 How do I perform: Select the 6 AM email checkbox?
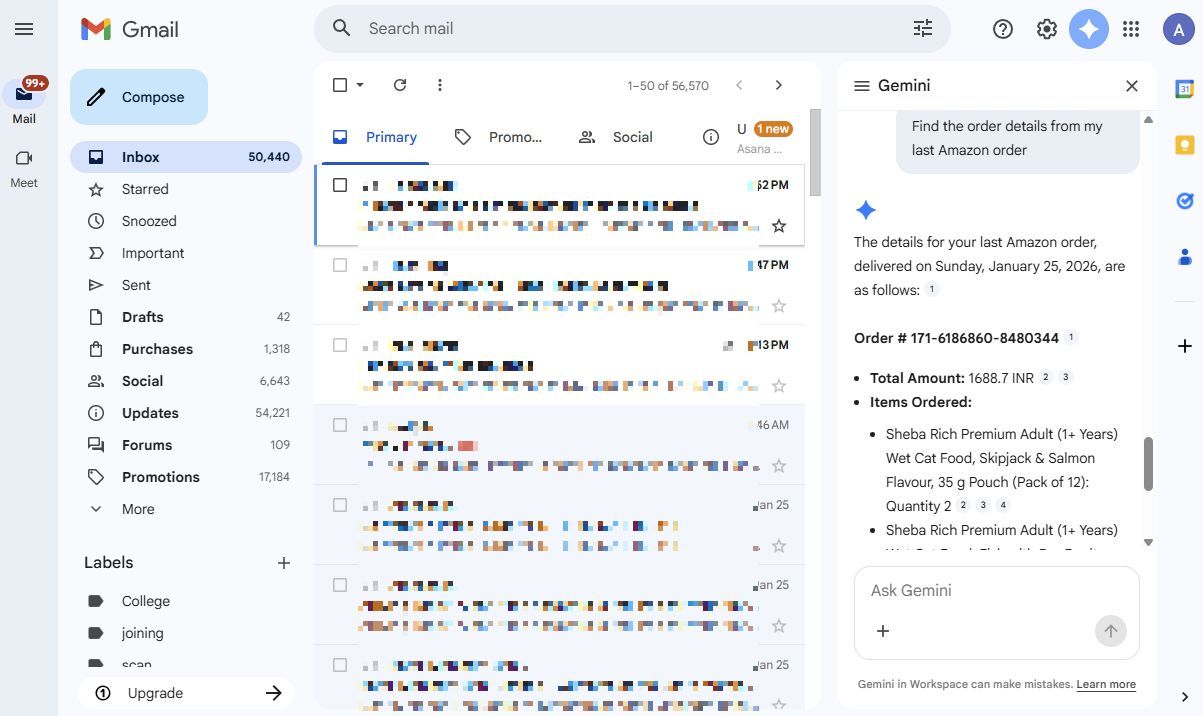tap(340, 425)
